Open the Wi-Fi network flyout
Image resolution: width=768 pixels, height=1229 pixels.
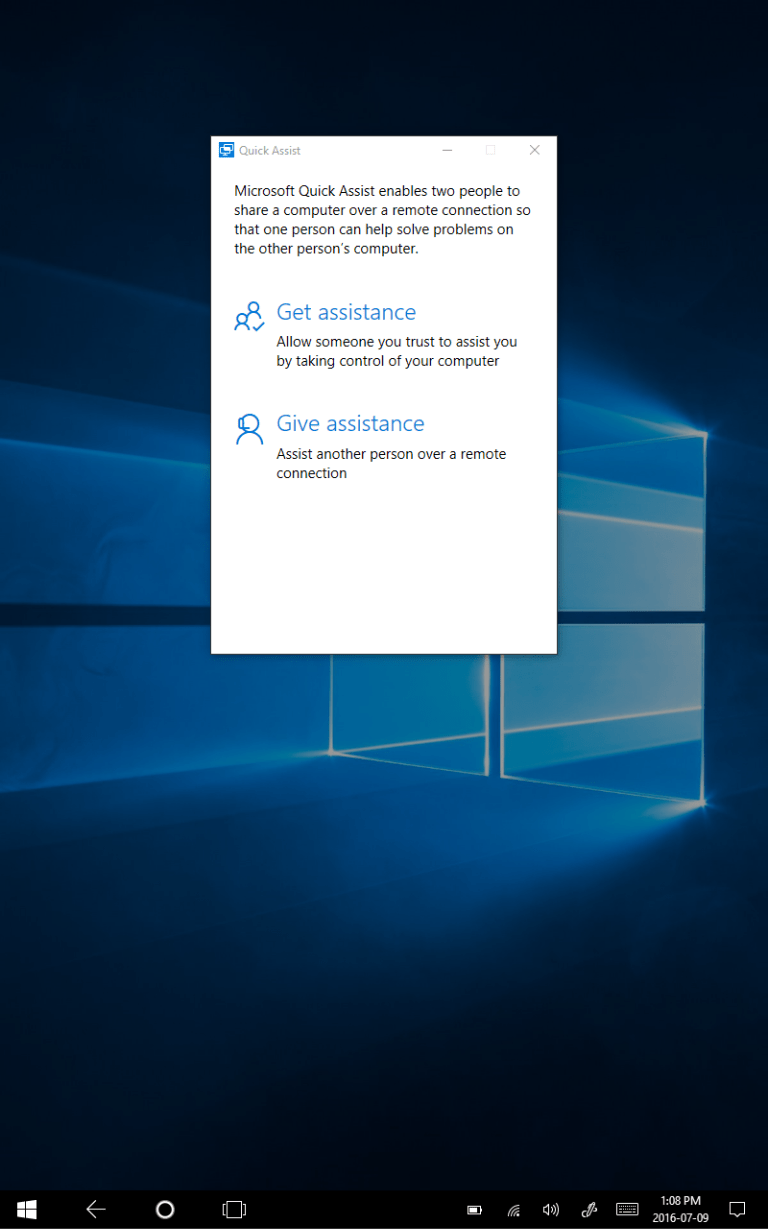[513, 1210]
